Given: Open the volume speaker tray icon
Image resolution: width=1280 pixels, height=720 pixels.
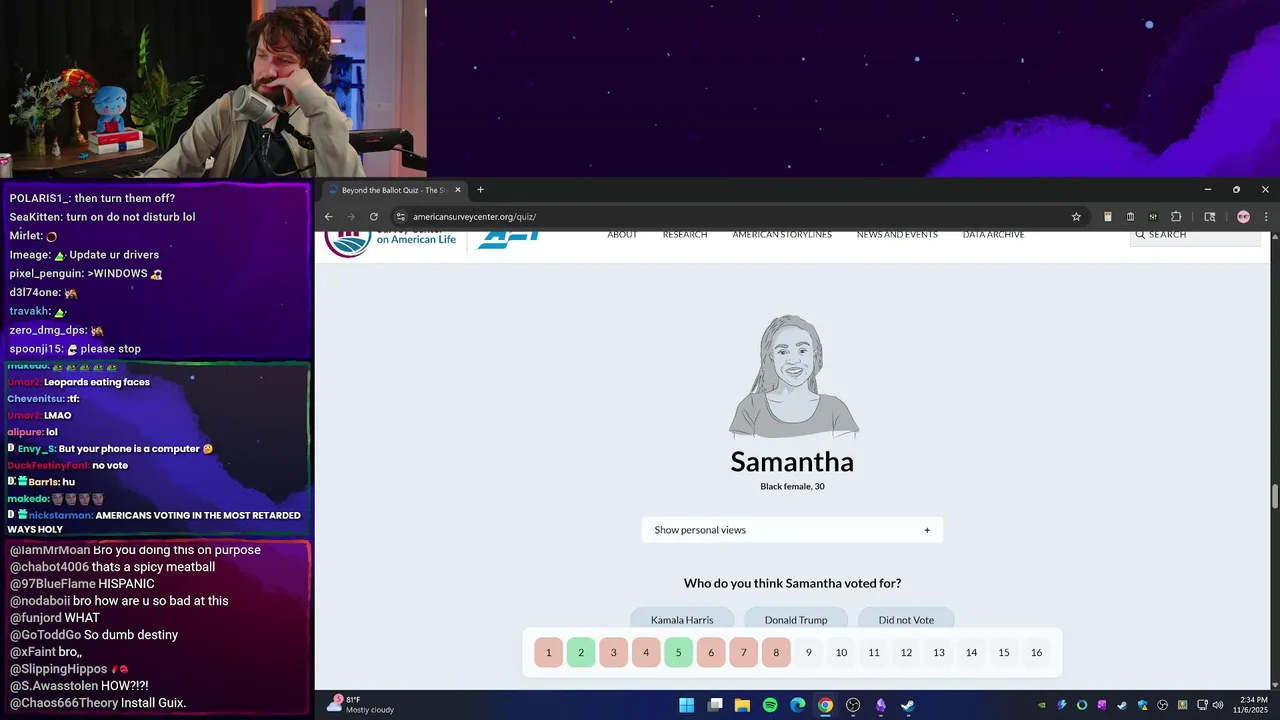Looking at the screenshot, I should [x=1218, y=705].
